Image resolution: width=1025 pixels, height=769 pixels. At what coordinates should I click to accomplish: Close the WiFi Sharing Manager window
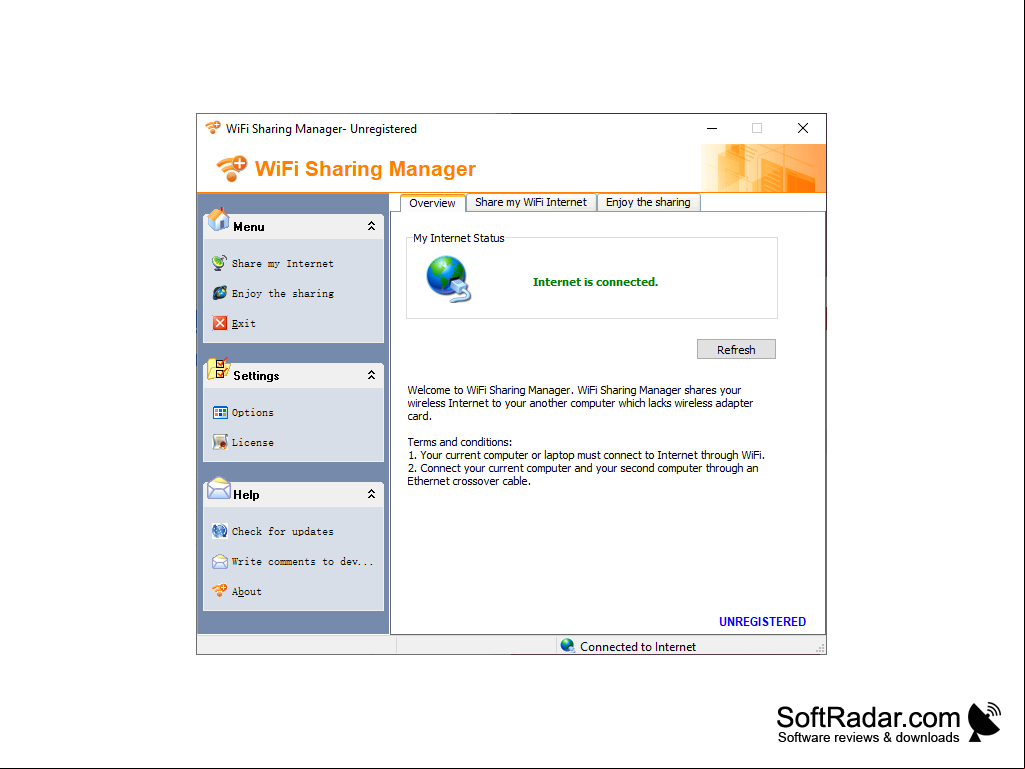click(x=803, y=128)
